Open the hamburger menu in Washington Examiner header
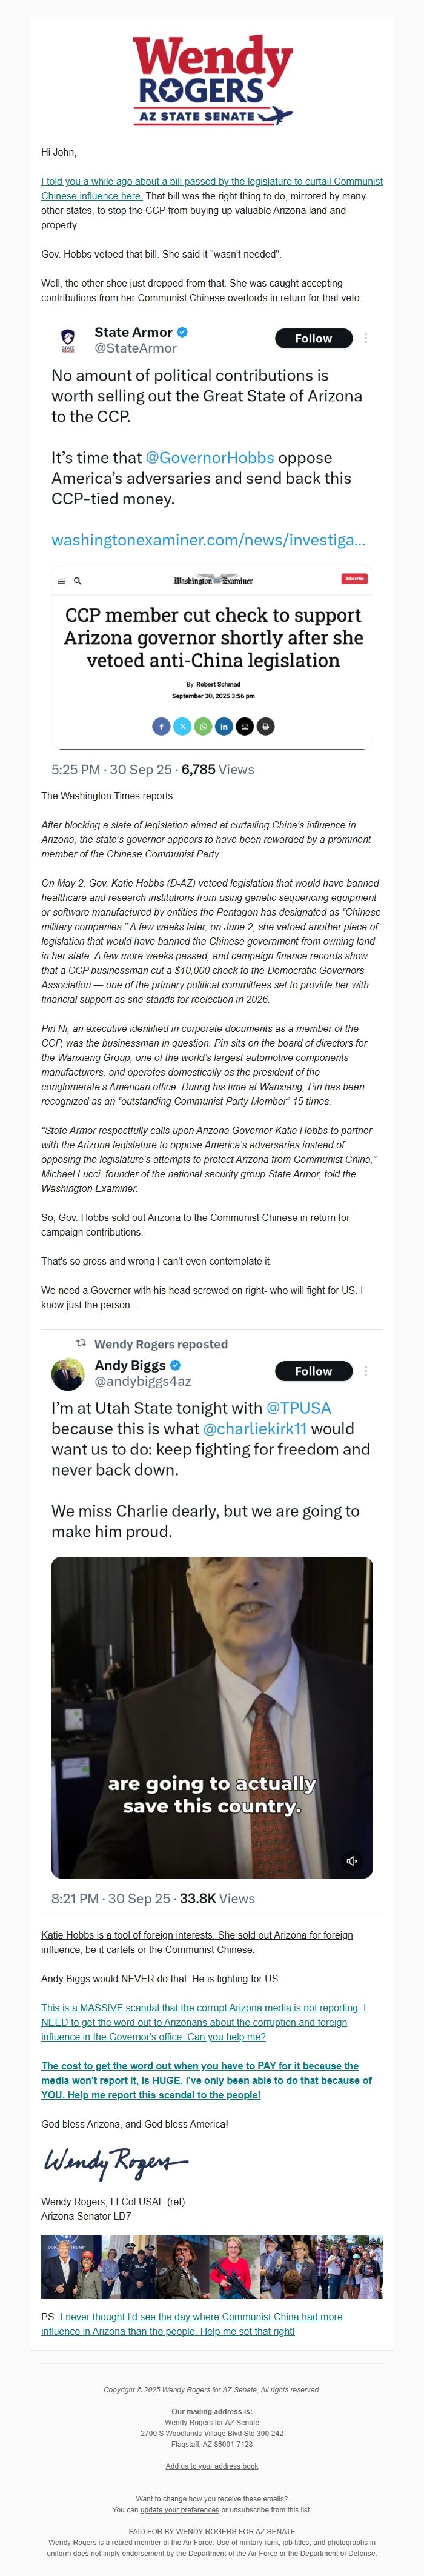Viewport: 424px width, 2576px height. point(61,580)
